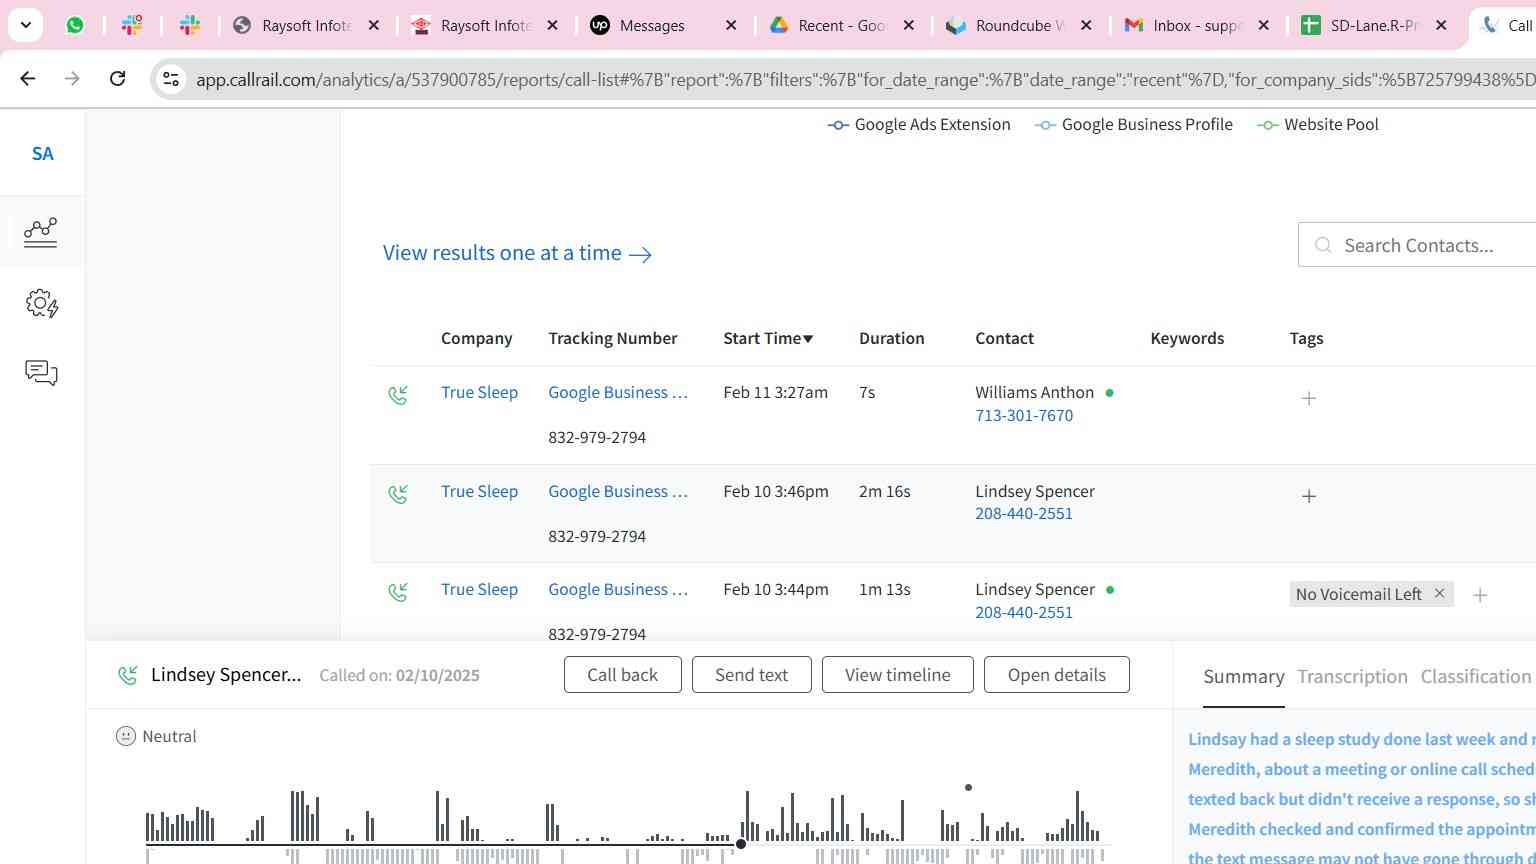Click the Send text button
The width and height of the screenshot is (1536, 864).
pyautogui.click(x=751, y=675)
